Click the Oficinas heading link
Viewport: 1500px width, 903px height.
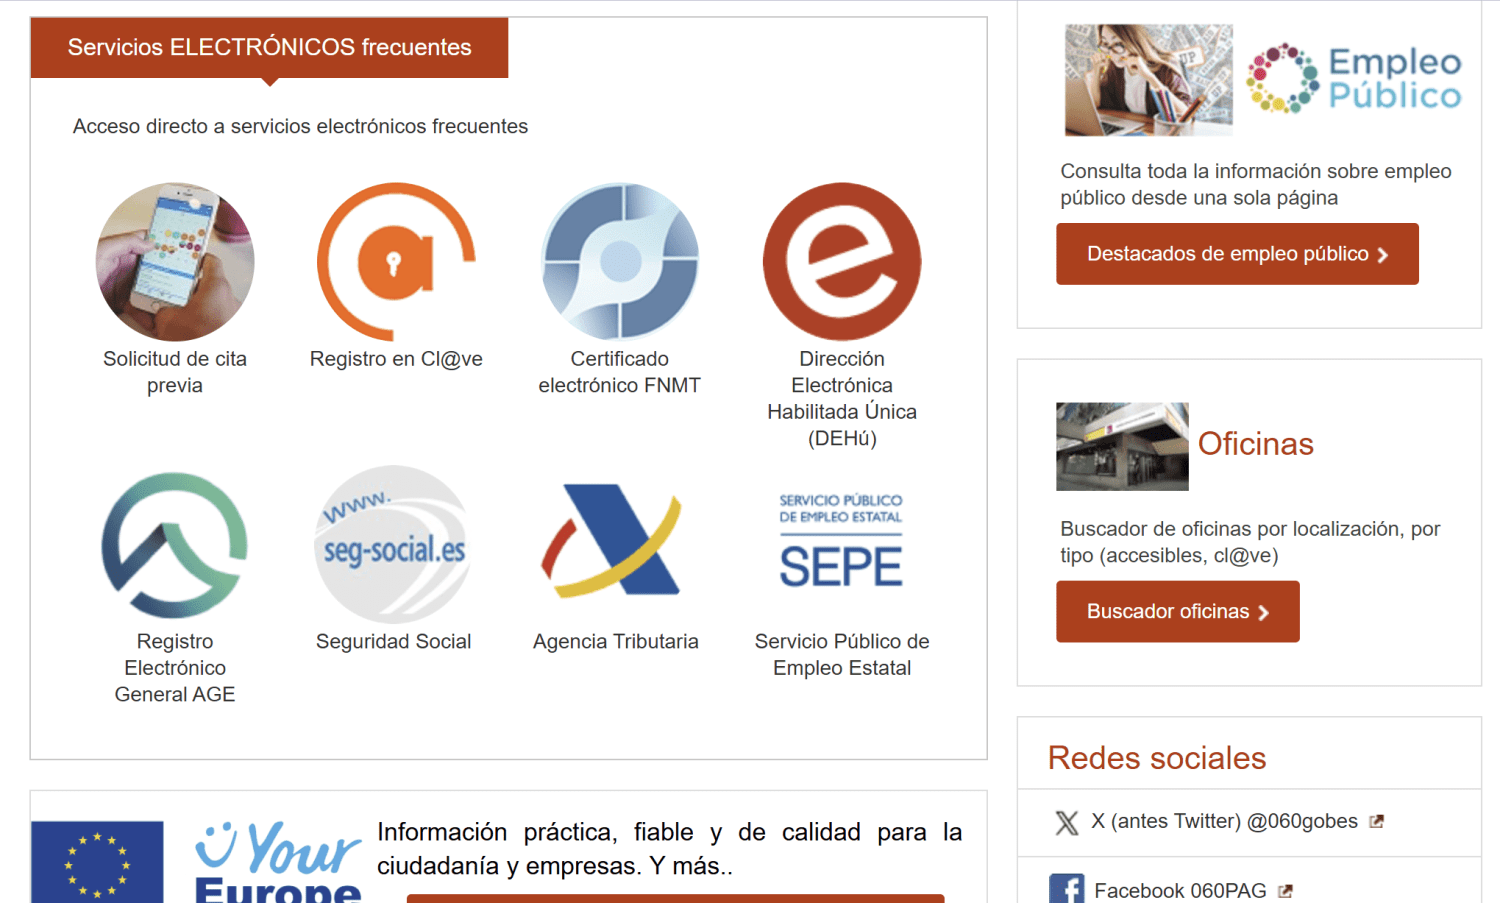tap(1255, 444)
